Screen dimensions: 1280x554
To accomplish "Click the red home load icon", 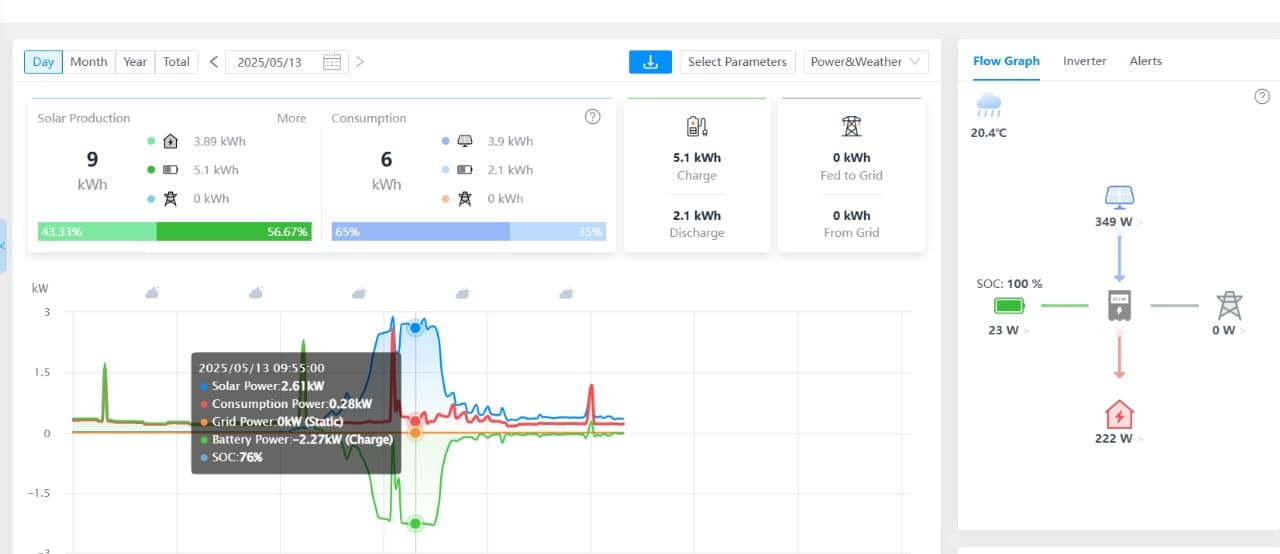I will (1119, 414).
